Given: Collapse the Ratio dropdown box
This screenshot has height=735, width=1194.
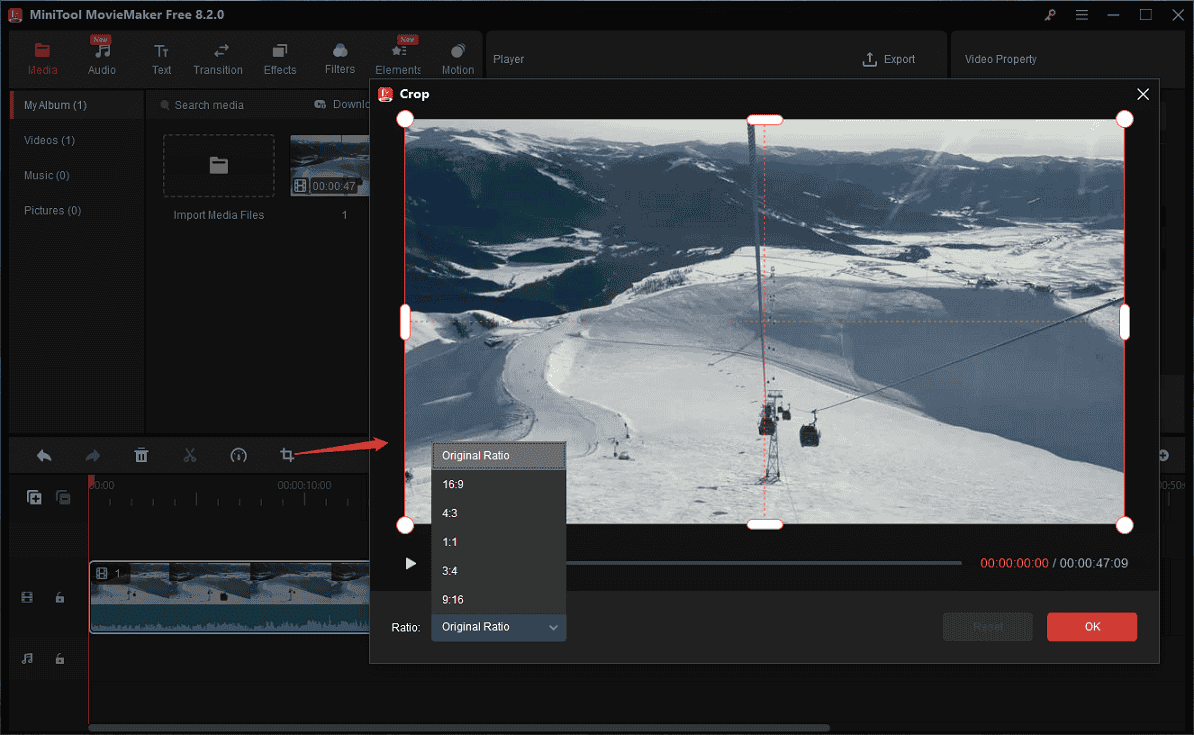Looking at the screenshot, I should click(x=499, y=627).
